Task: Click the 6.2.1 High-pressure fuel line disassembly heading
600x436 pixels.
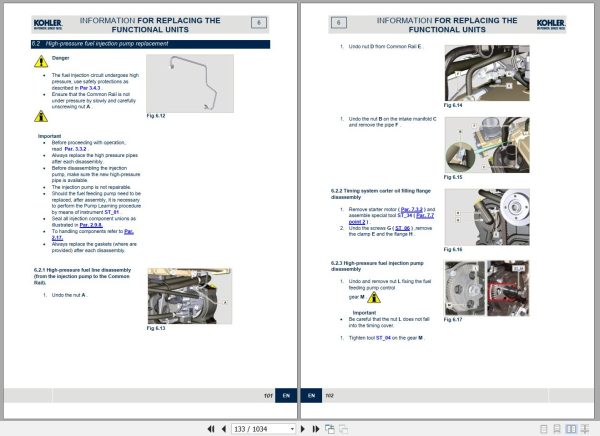Action: pos(83,276)
